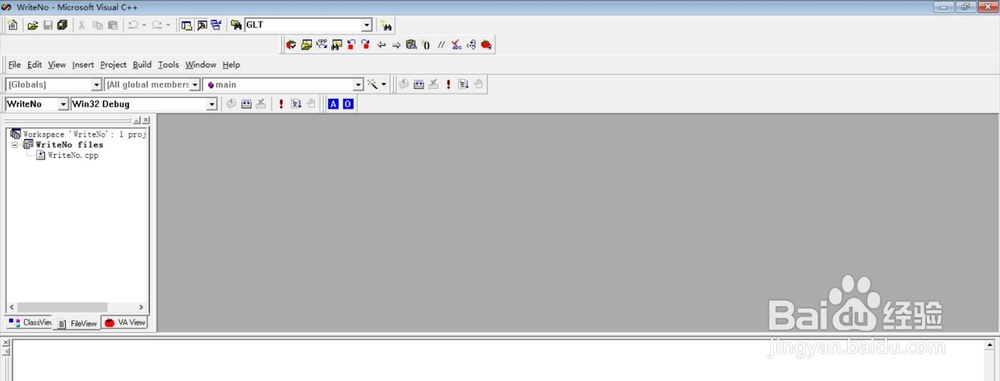Open the All global members filter dropdown
This screenshot has height=381, width=1000.
195,84
